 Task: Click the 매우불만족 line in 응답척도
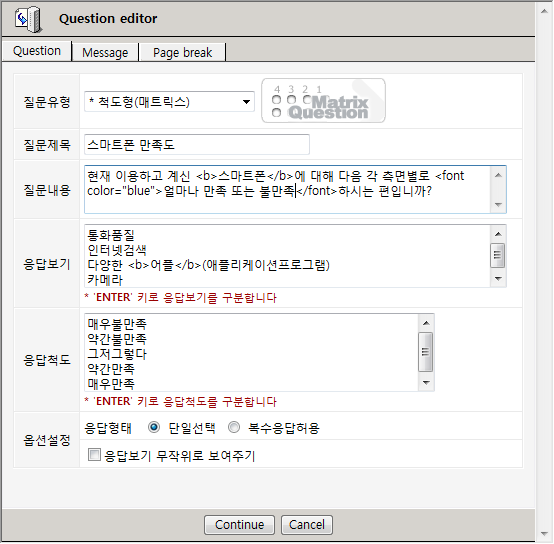[117, 324]
